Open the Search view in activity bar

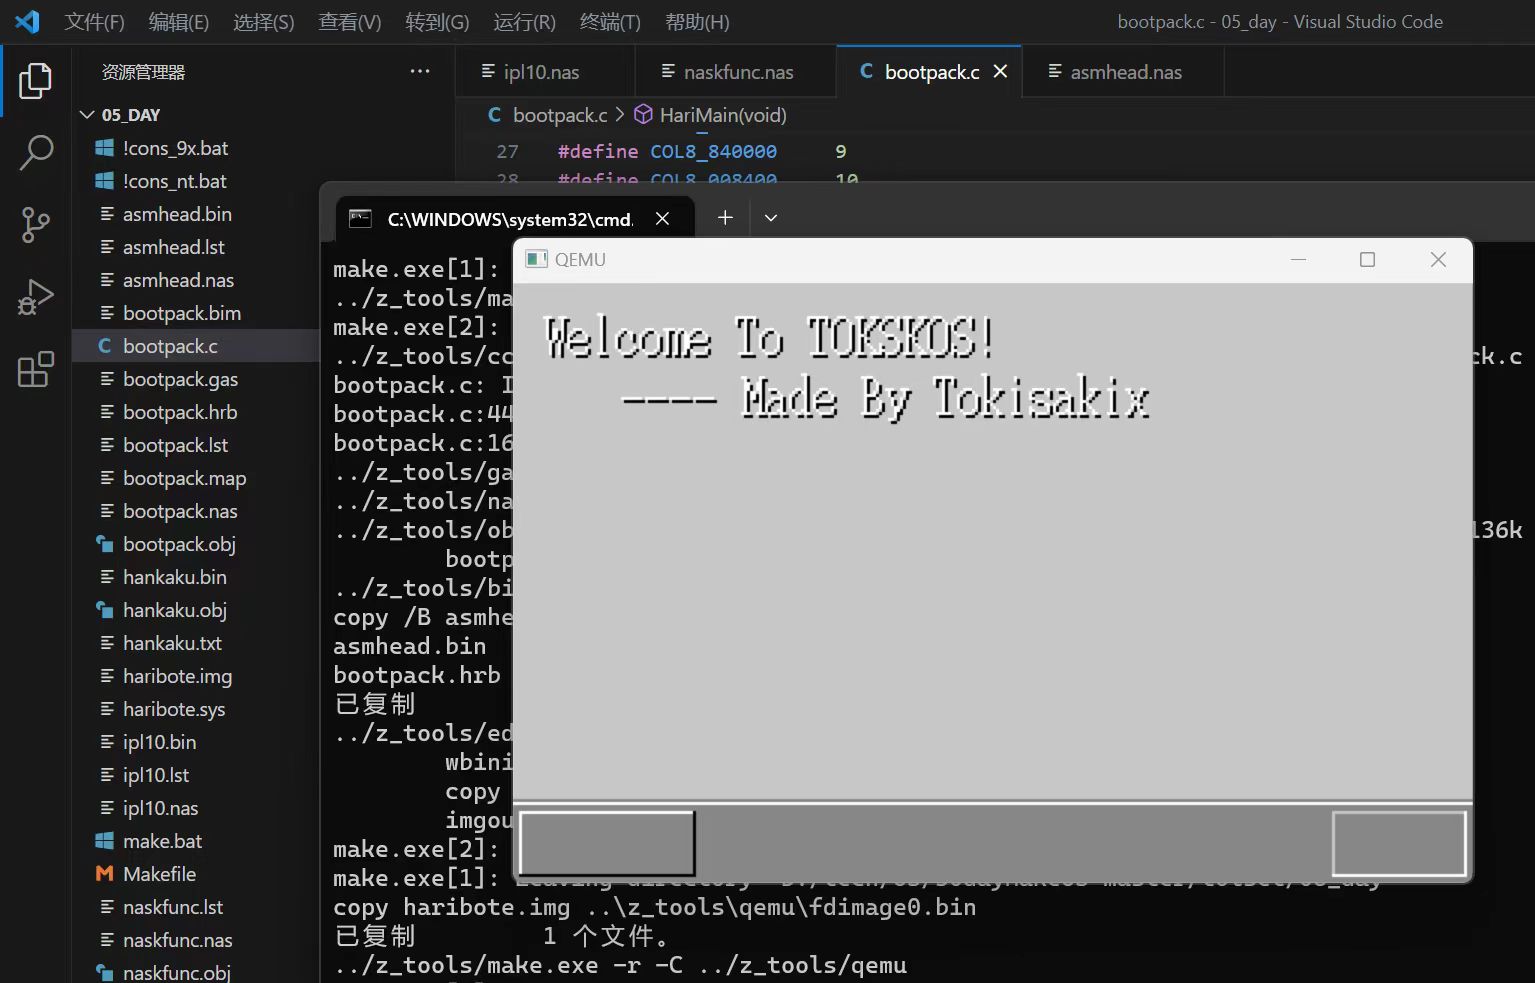(x=36, y=153)
